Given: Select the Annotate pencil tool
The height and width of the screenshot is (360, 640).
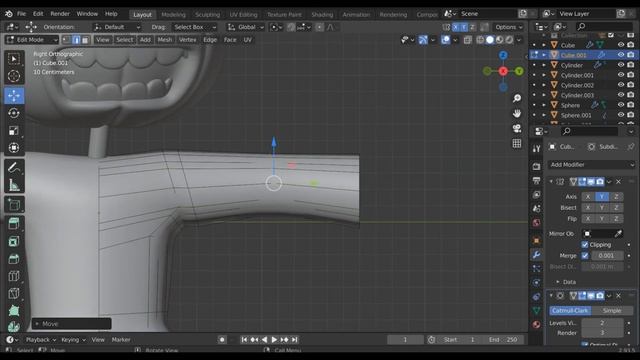Looking at the screenshot, I should coord(14,167).
